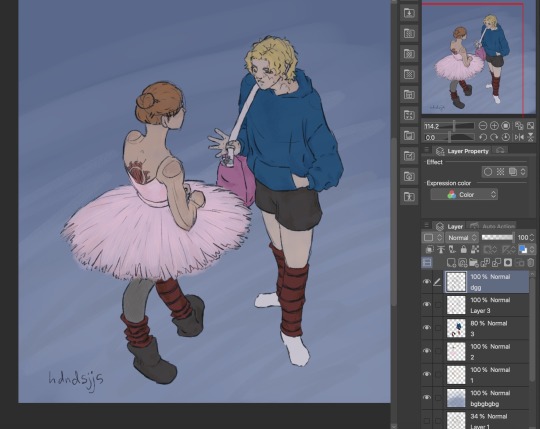Tick the select checkbox for bgbgbgbg layer
540x429 pixels.
[438, 397]
